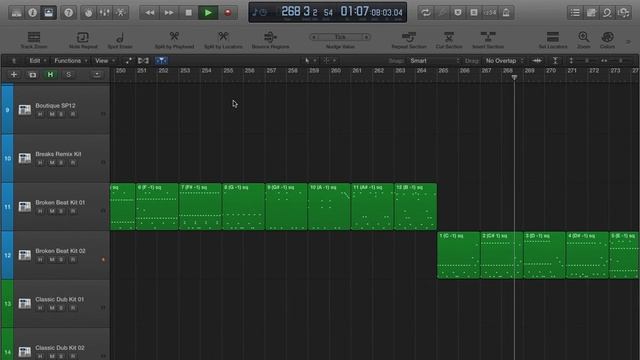Click the Colors palette toolbar icon
The width and height of the screenshot is (640, 360).
tap(607, 37)
